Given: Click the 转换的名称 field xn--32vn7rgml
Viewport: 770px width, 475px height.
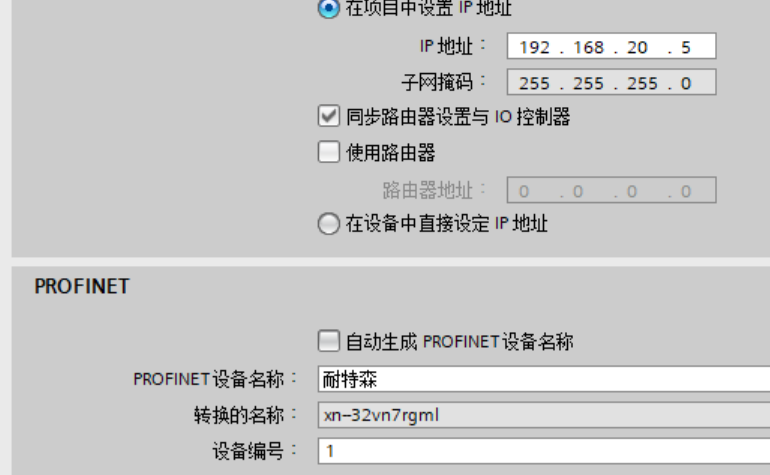Looking at the screenshot, I should (544, 415).
